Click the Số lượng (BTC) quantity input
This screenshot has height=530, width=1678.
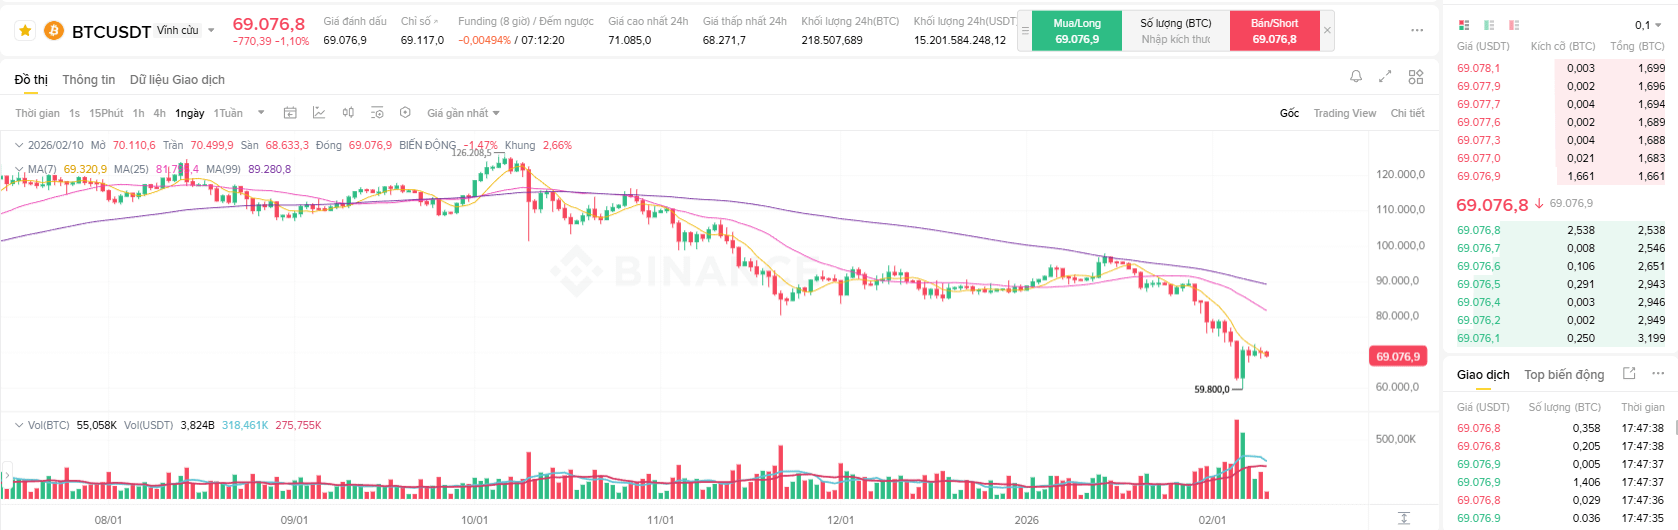(x=1176, y=39)
